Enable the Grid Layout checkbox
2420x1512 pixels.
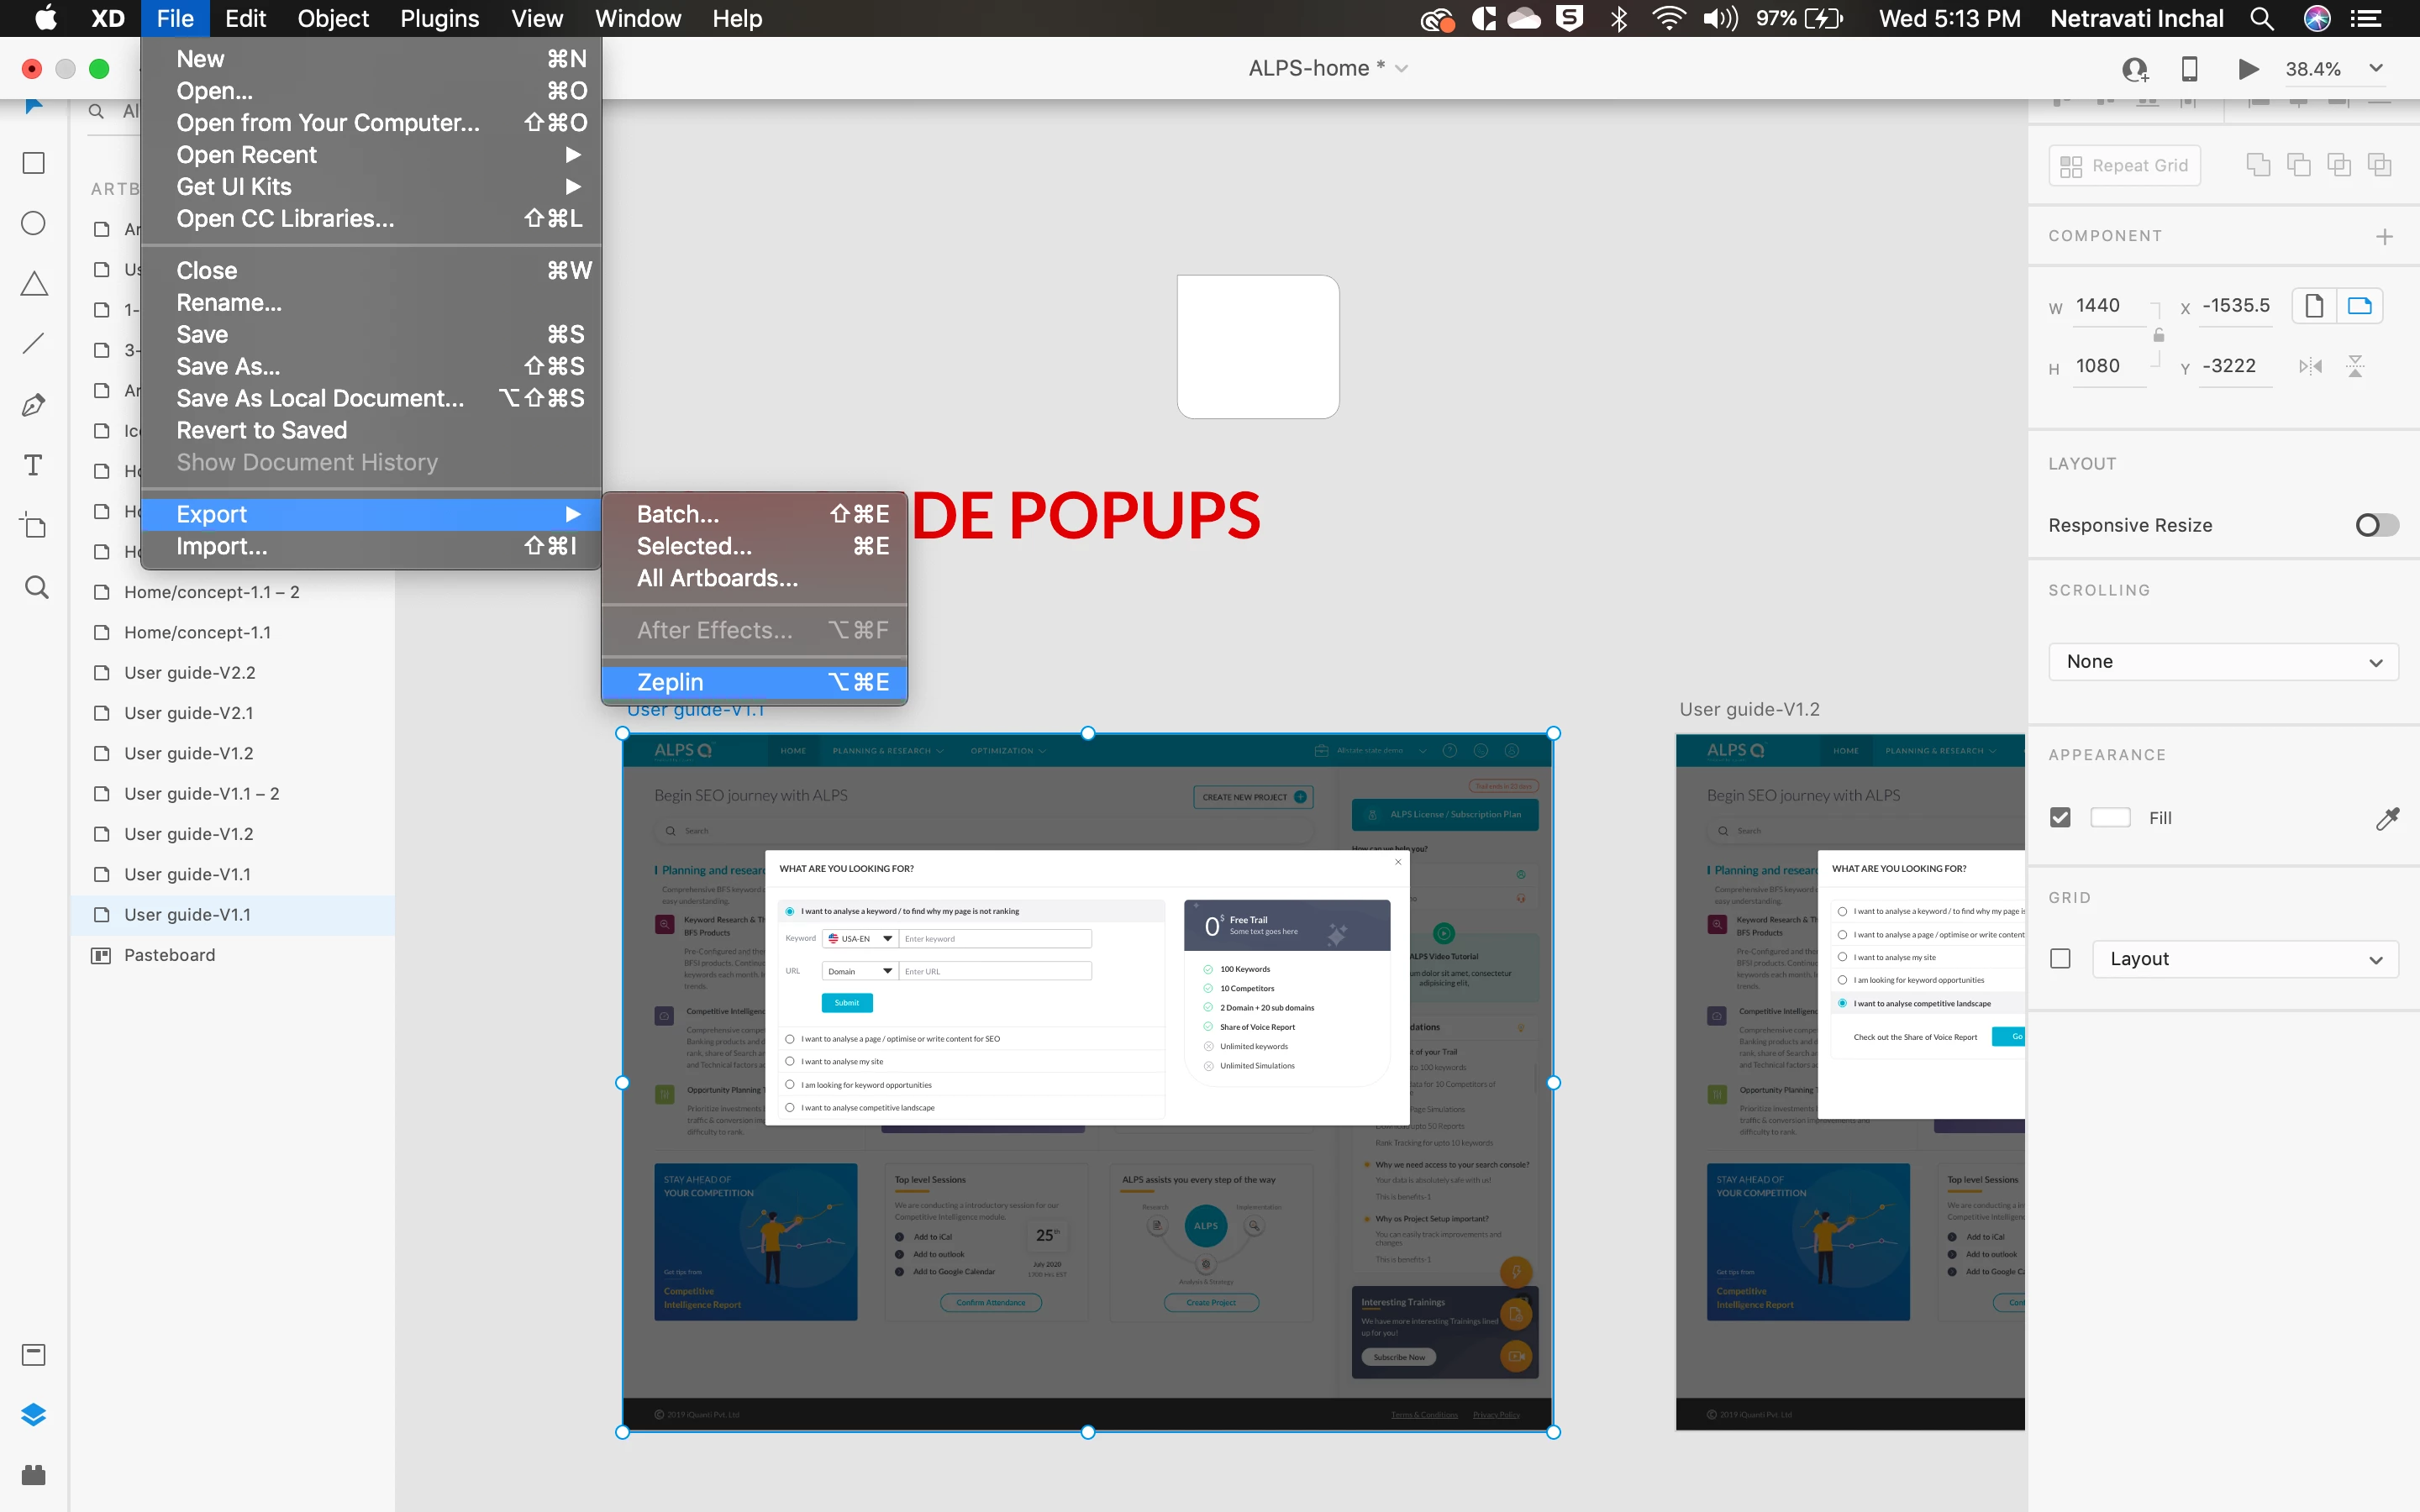(x=2060, y=958)
